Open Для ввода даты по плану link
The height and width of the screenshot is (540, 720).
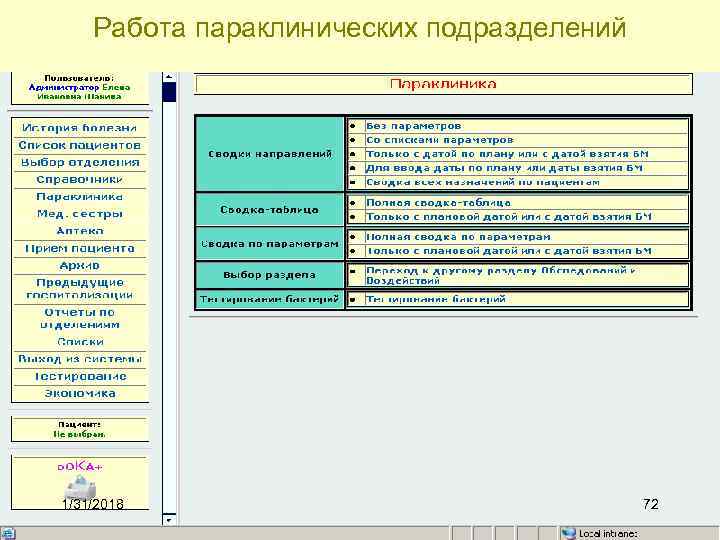[x=504, y=168]
